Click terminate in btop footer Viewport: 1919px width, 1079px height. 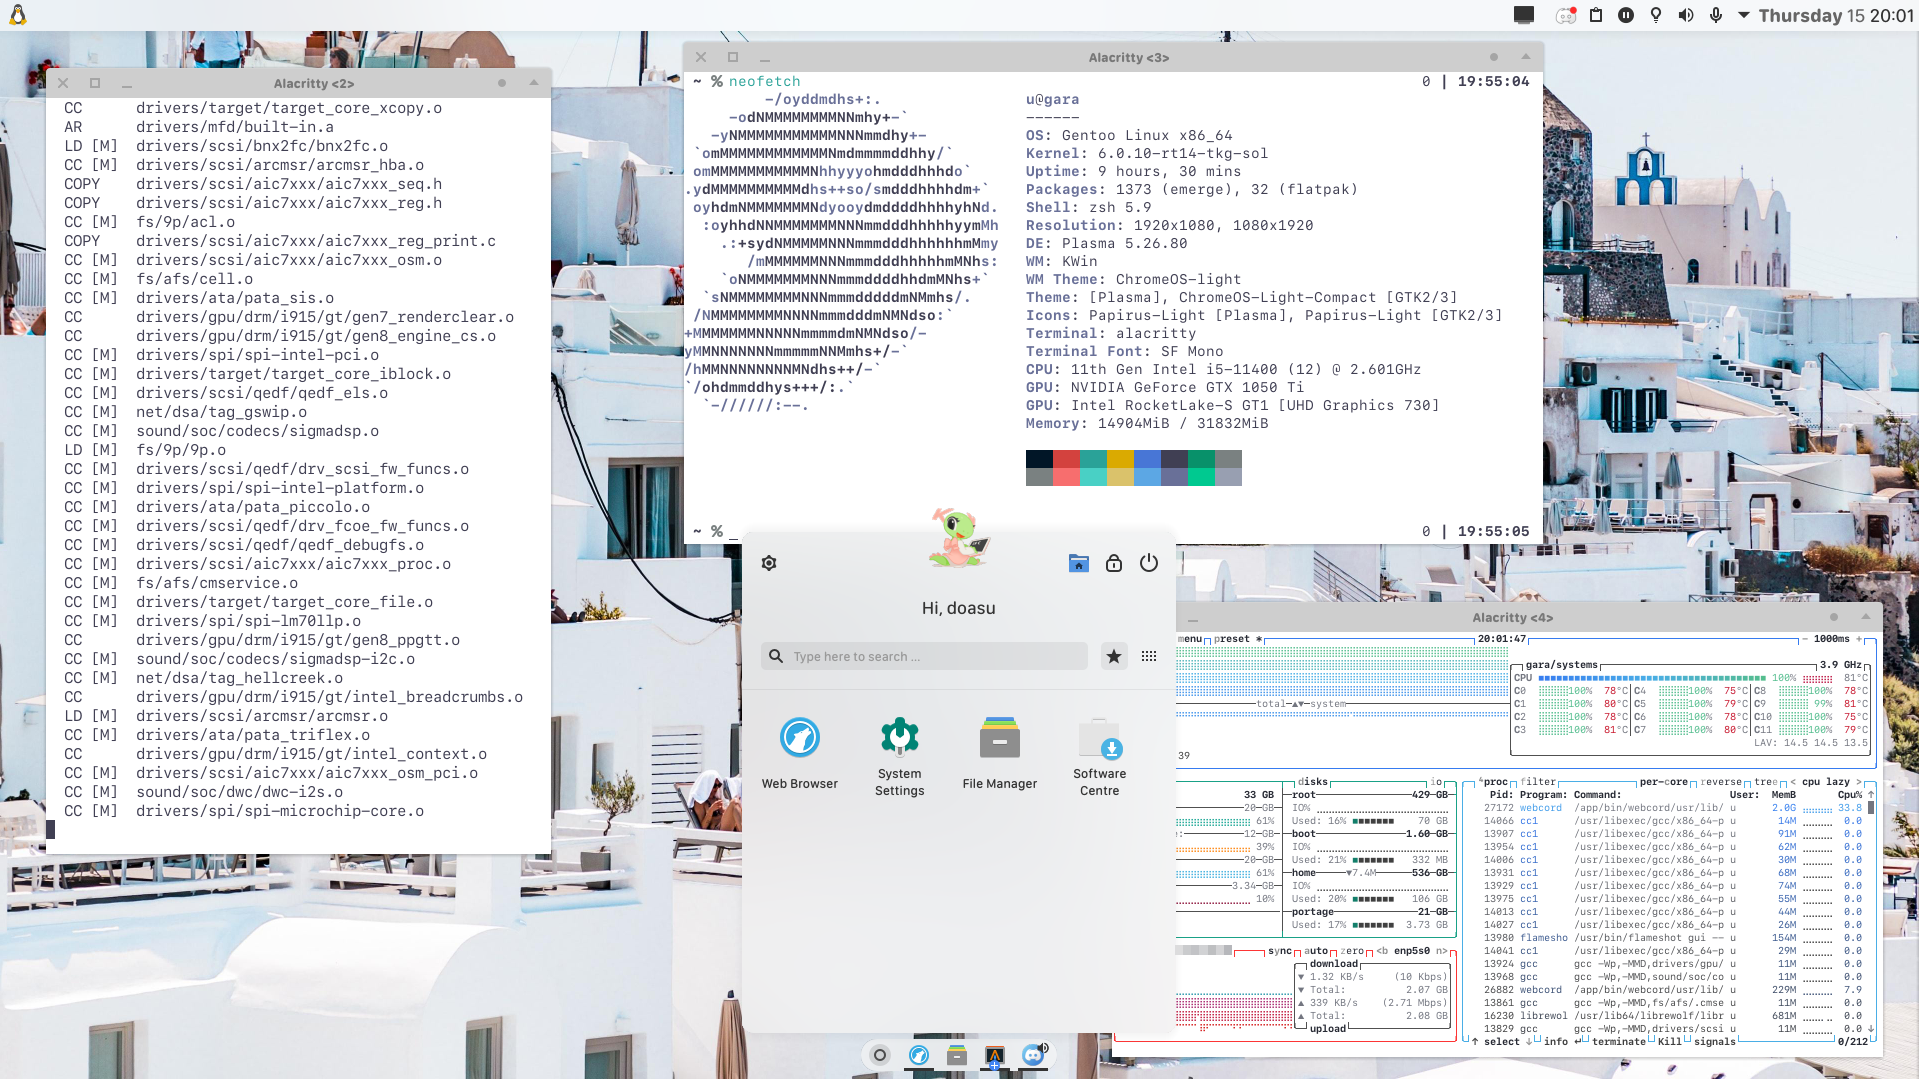pos(1618,1041)
